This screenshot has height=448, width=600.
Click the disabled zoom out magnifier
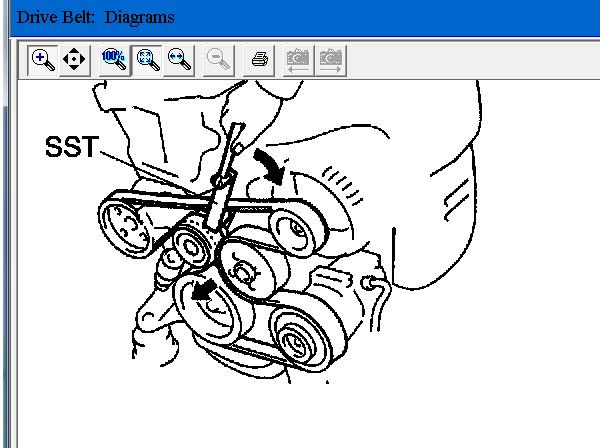tap(218, 60)
